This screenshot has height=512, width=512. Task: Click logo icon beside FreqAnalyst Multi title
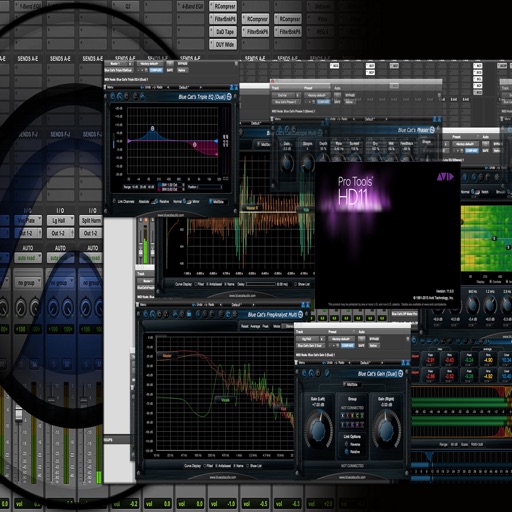(x=301, y=314)
